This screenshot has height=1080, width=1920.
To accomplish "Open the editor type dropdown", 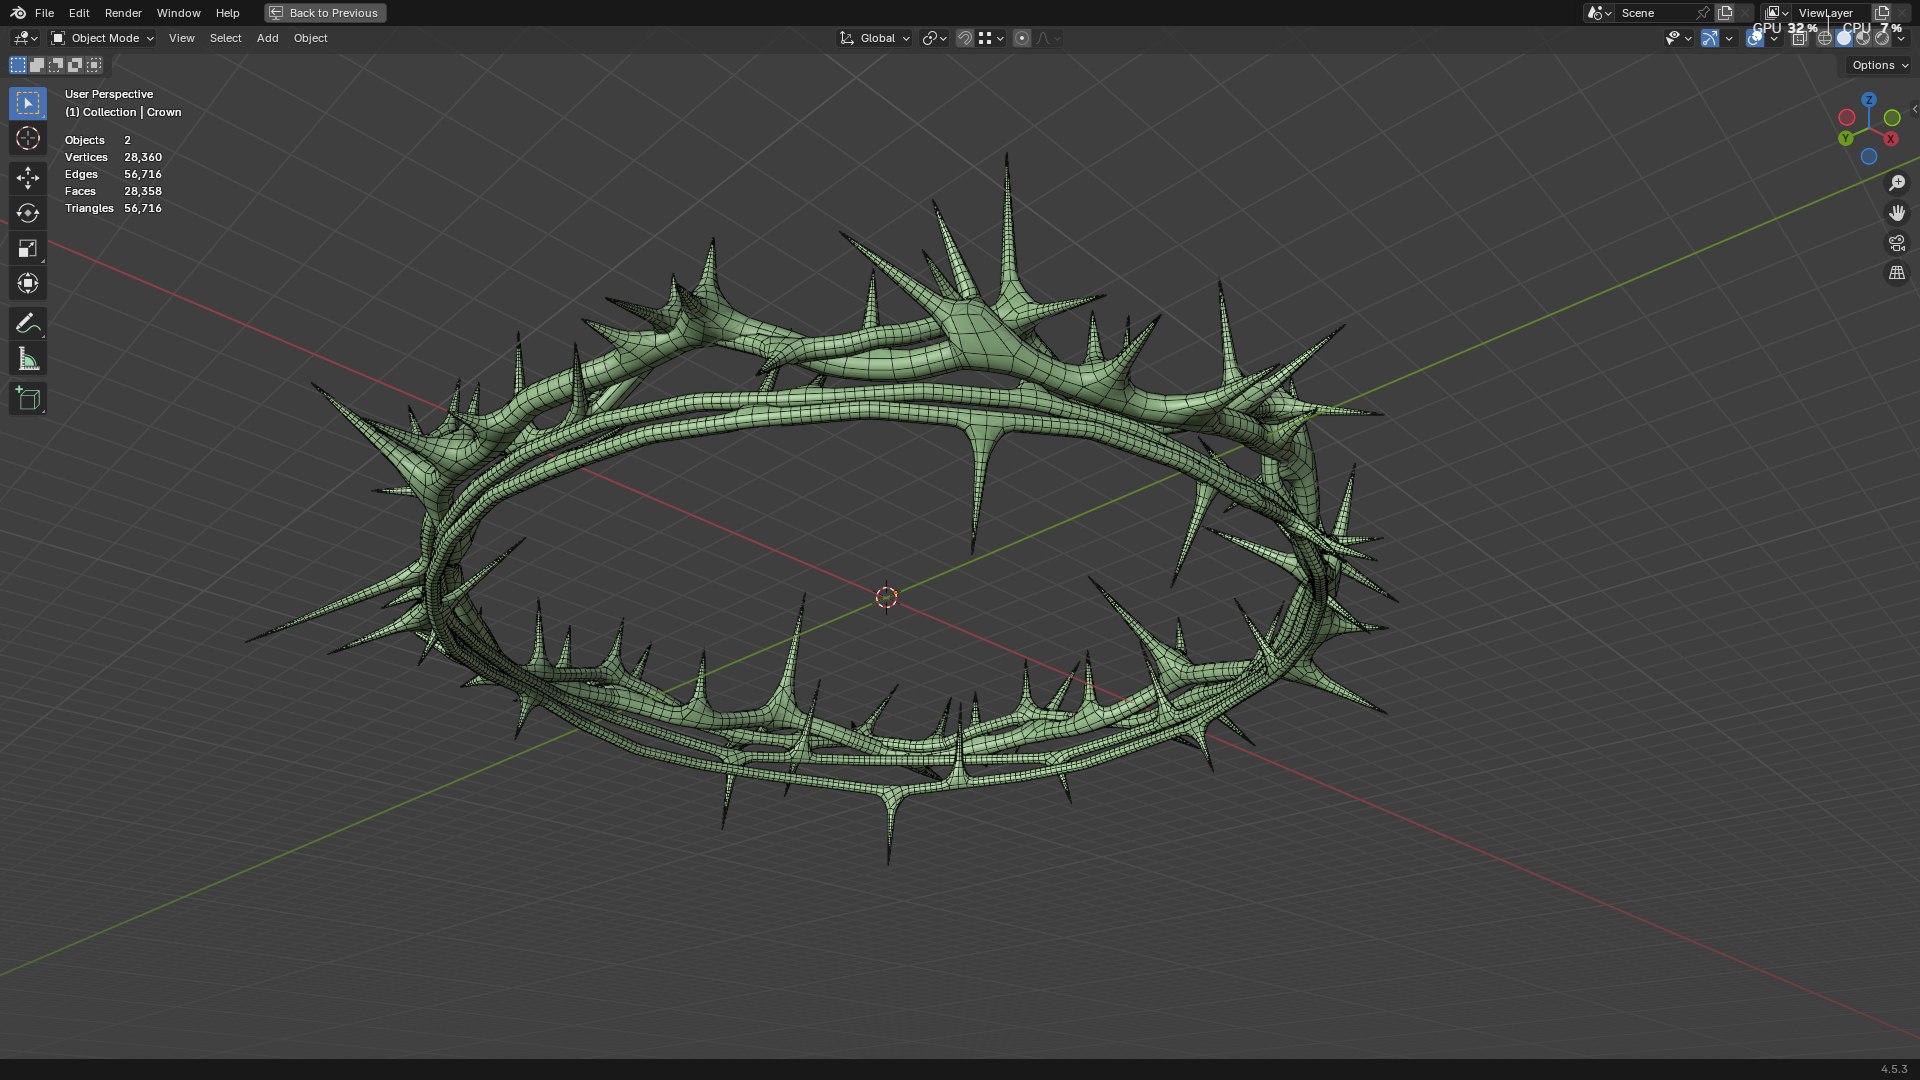I will 25,38.
